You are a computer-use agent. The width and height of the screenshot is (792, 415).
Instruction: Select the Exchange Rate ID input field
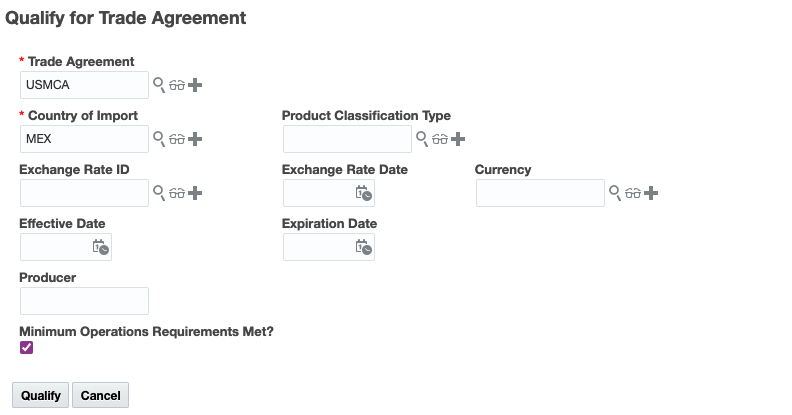pyautogui.click(x=84, y=193)
